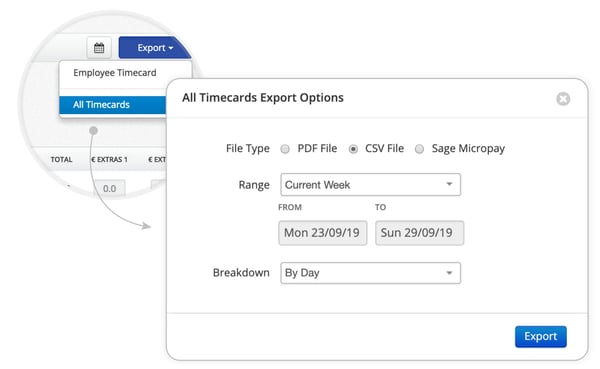Click the To date field Sun 29/09/19
Screen dimensions: 600x369
(419, 233)
